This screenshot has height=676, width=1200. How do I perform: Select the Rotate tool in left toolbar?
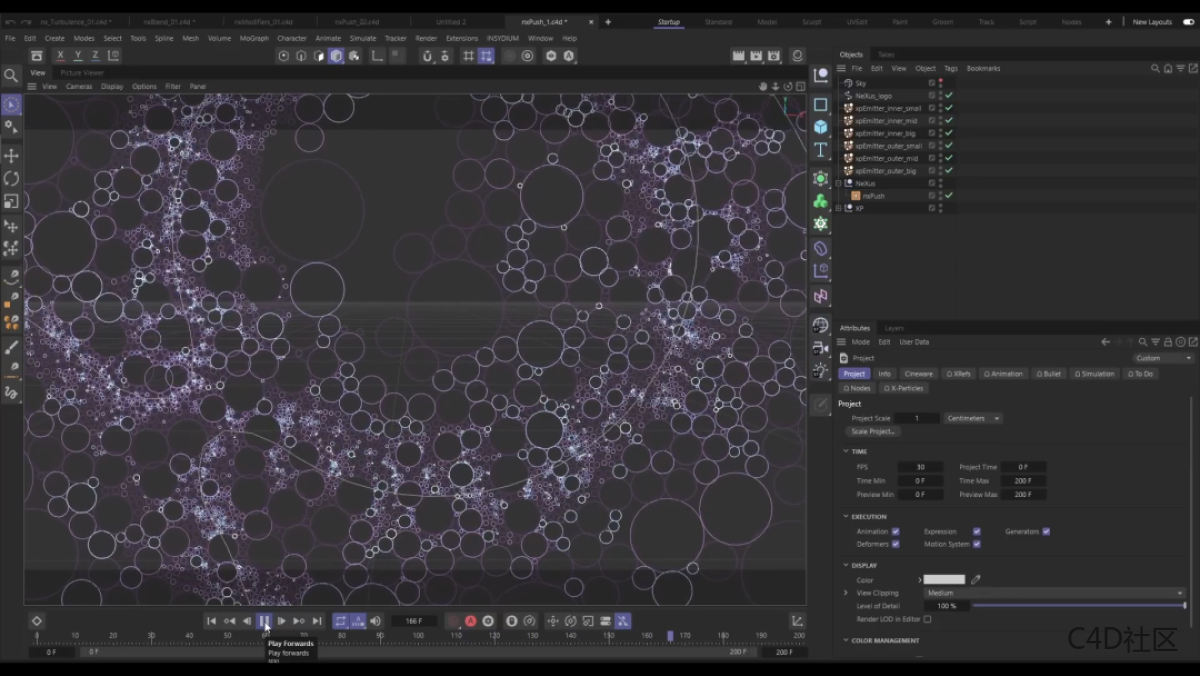[12, 178]
